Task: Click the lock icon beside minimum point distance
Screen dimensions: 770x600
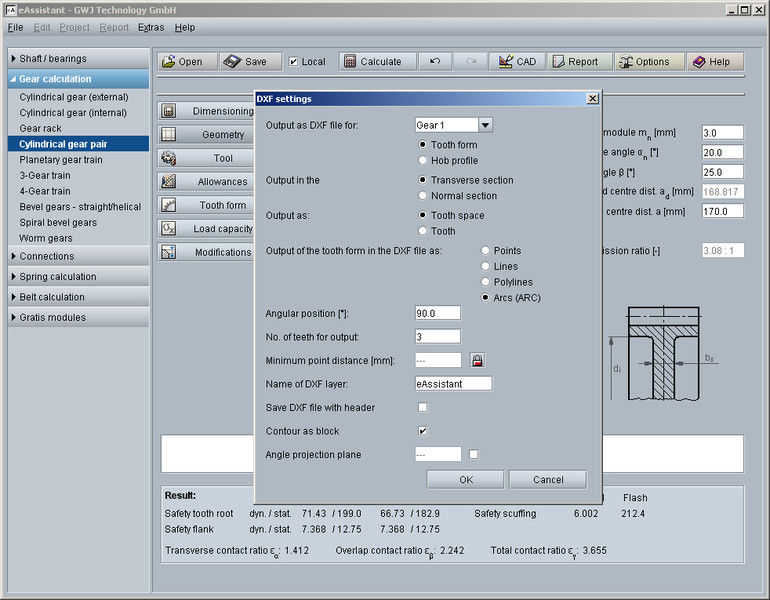Action: [477, 360]
